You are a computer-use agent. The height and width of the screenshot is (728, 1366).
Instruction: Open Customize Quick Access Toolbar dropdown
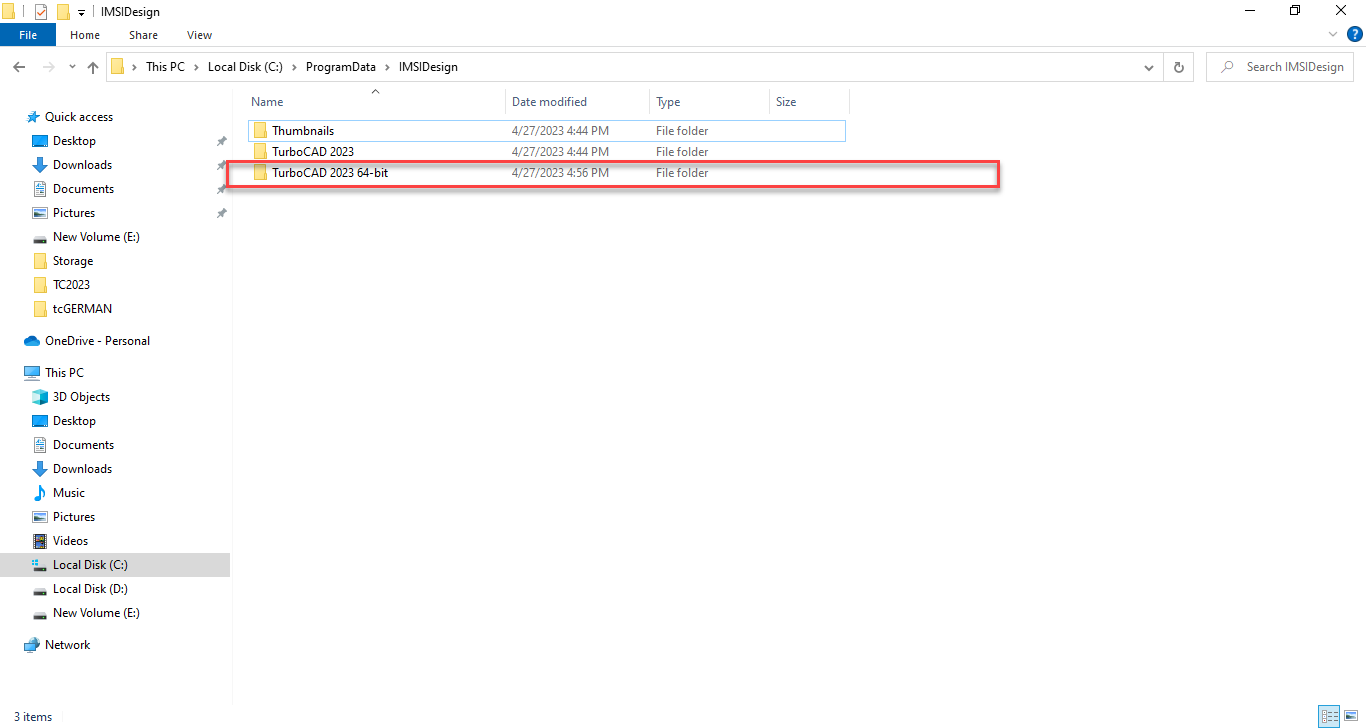click(81, 12)
